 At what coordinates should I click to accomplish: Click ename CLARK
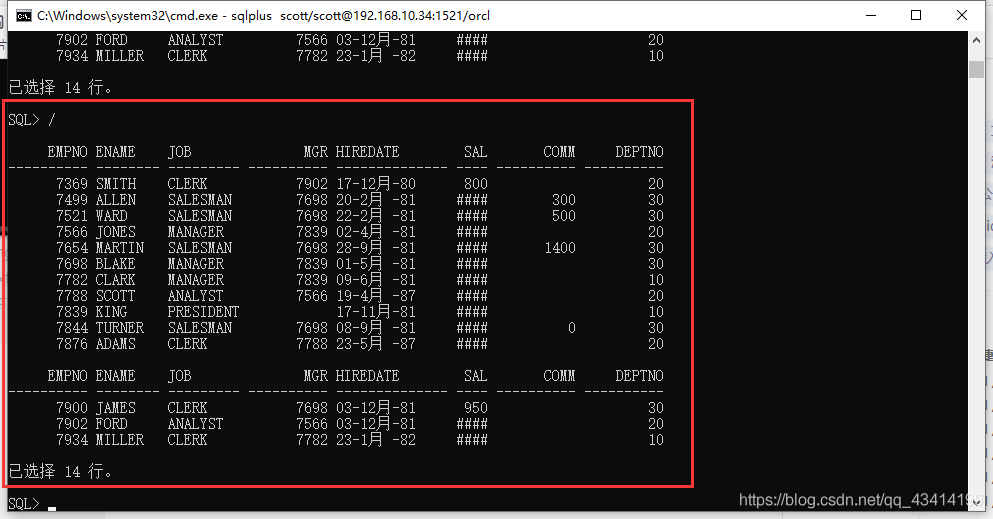[x=116, y=280]
